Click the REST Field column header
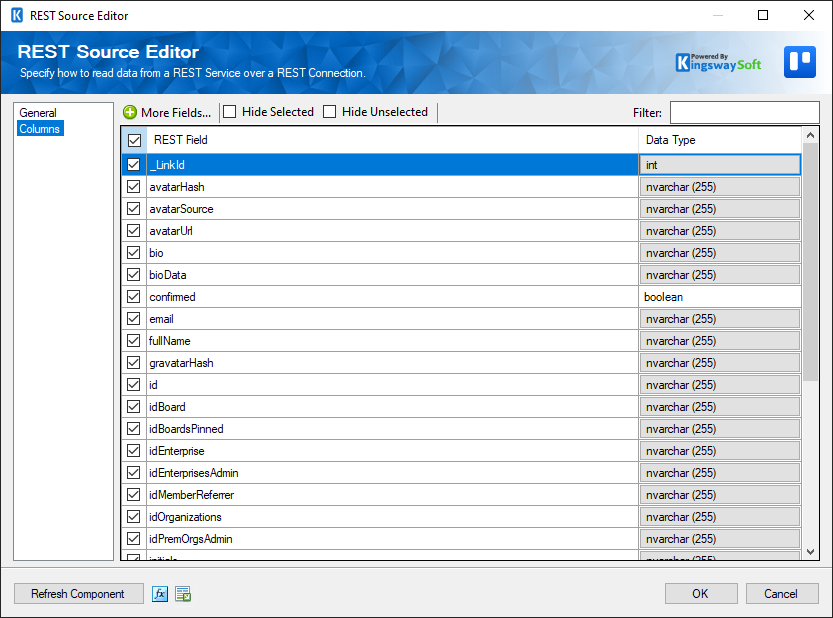 (393, 140)
